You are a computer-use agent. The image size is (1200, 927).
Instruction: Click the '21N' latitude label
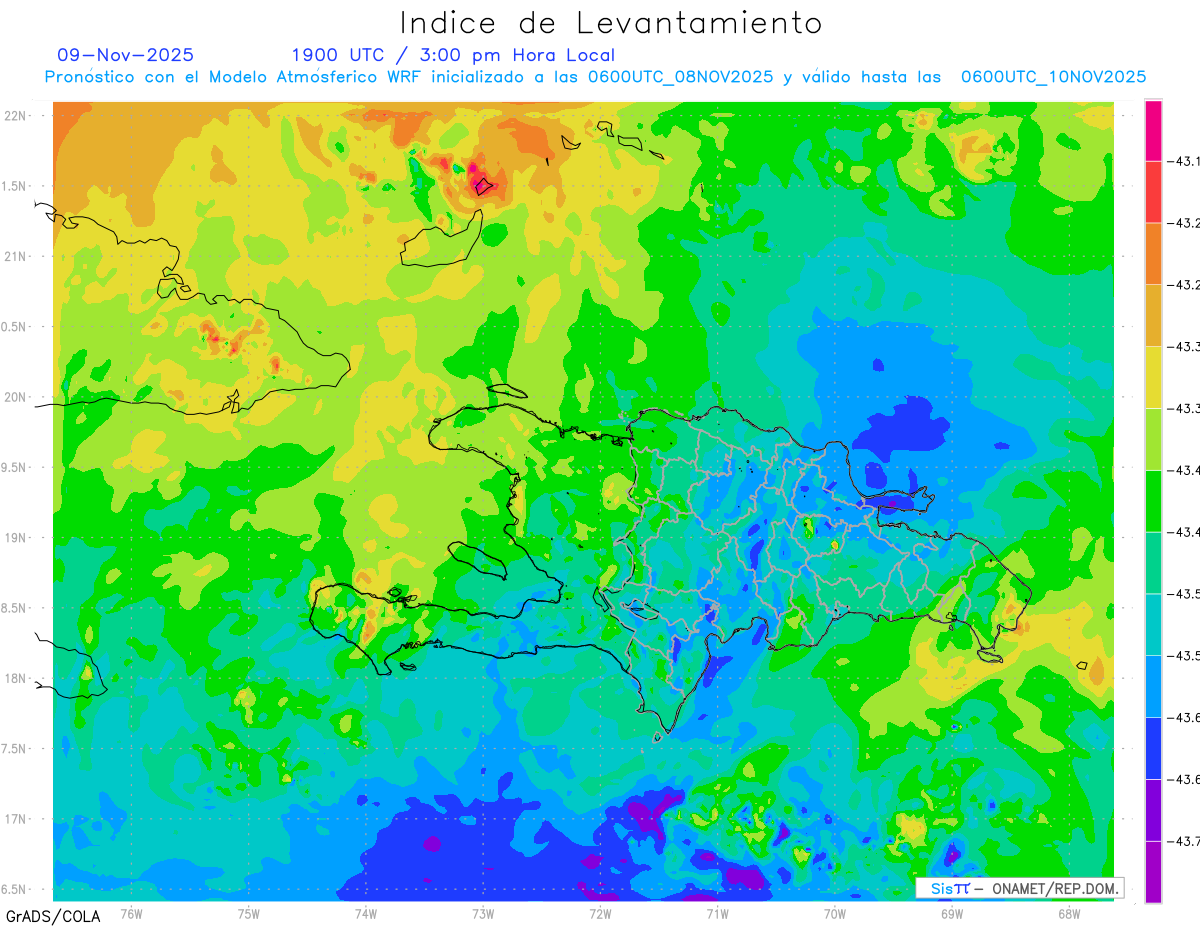(15, 256)
